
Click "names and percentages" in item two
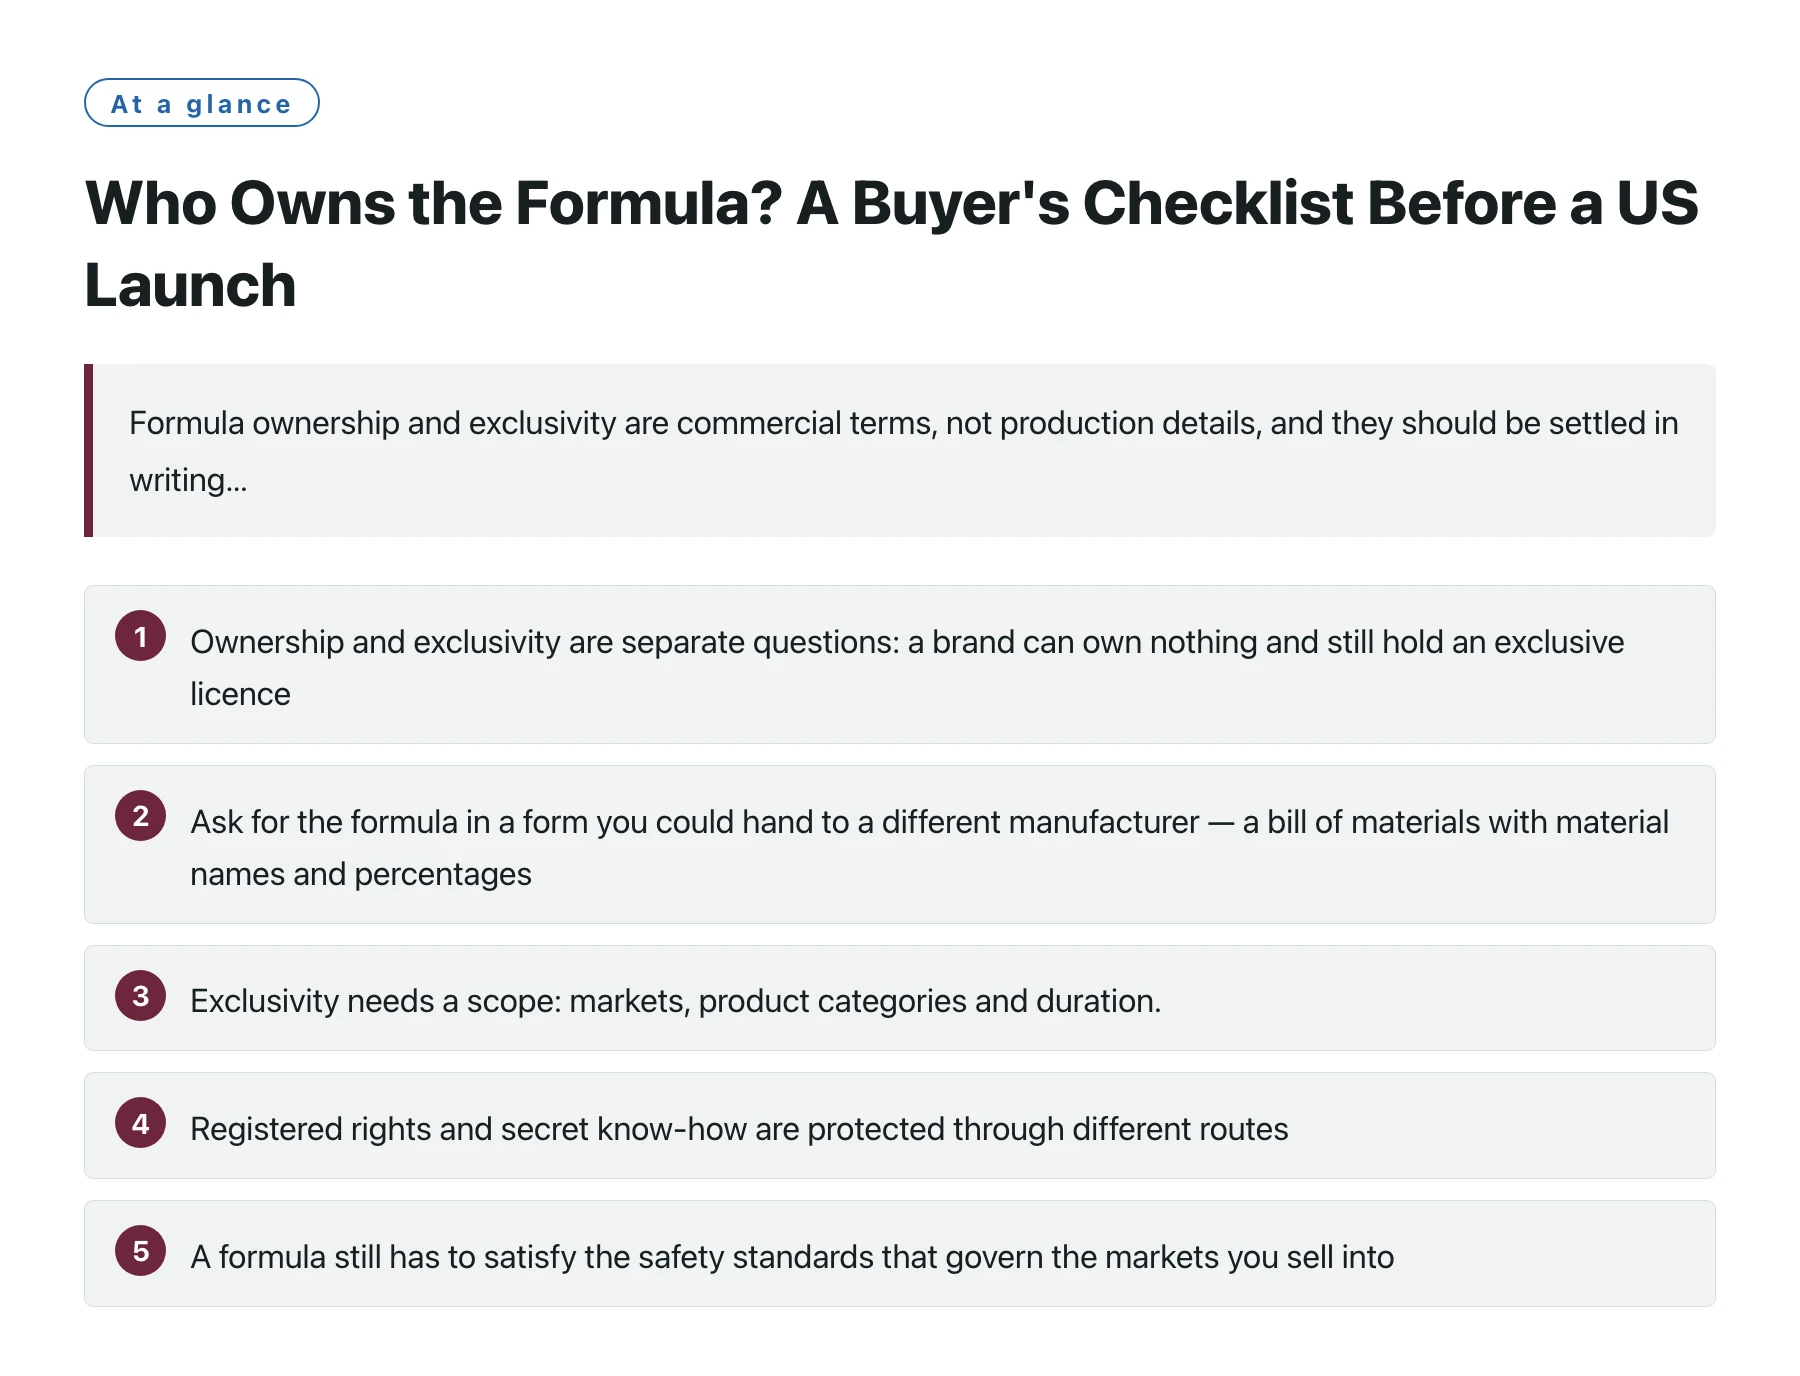[x=361, y=874]
